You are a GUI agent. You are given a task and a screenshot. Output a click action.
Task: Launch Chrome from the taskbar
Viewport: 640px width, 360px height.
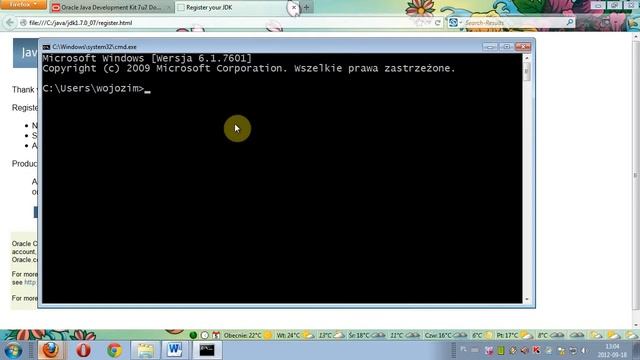[x=114, y=350]
